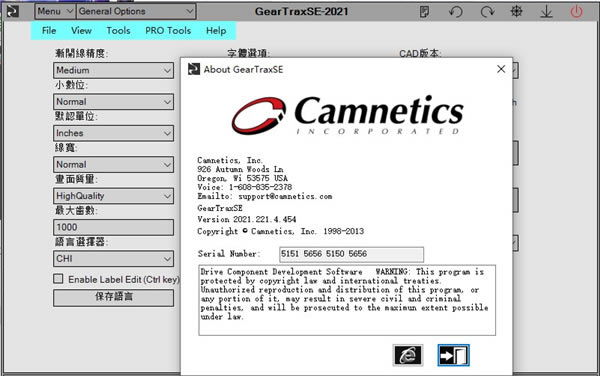Click the Version 2021.221.4.454 text

pos(247,220)
